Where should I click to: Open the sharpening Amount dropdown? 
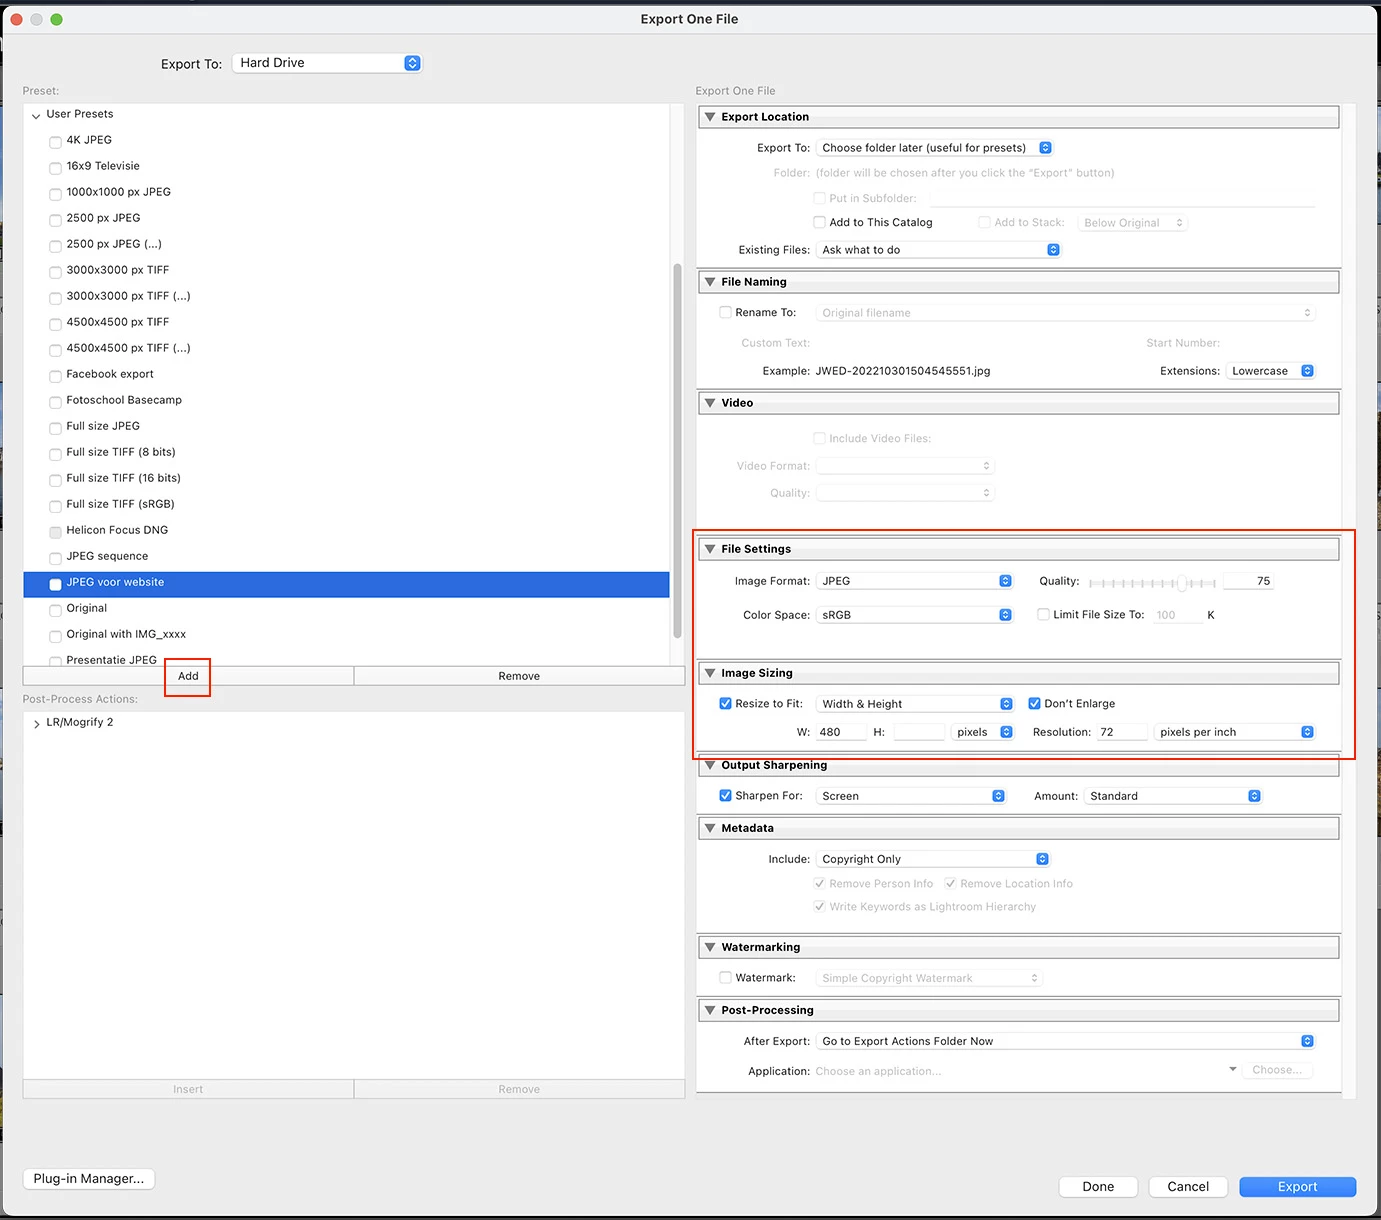coord(1173,796)
